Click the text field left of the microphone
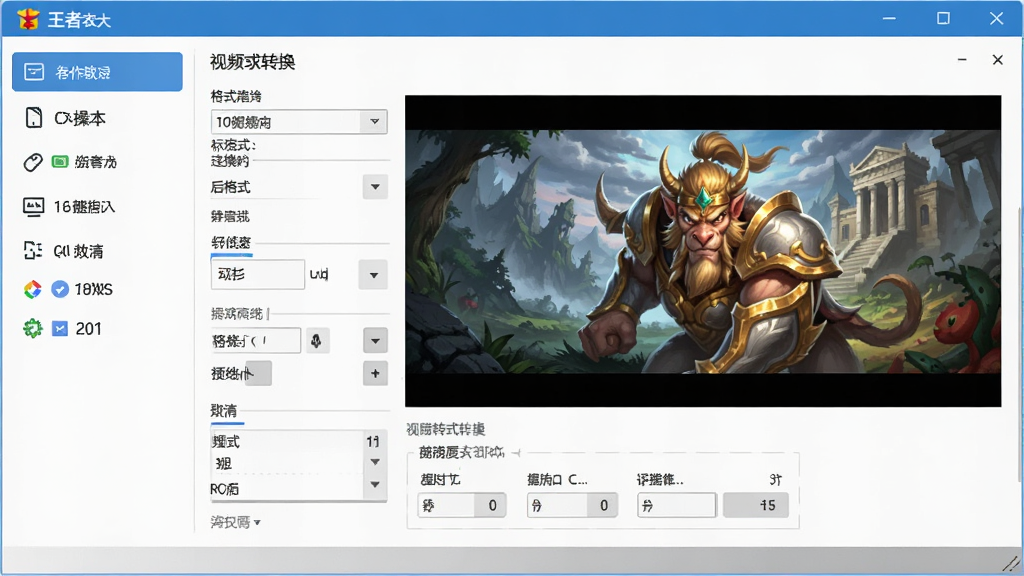Screen dimensions: 1024x576 click(x=256, y=341)
